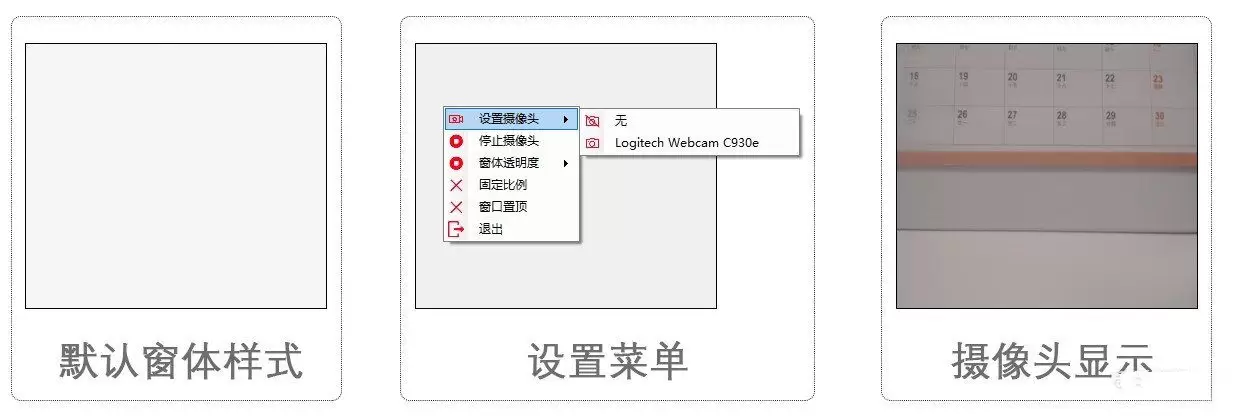Click the round icon beside 窗体透明度
The height and width of the screenshot is (416, 1234).
point(456,163)
